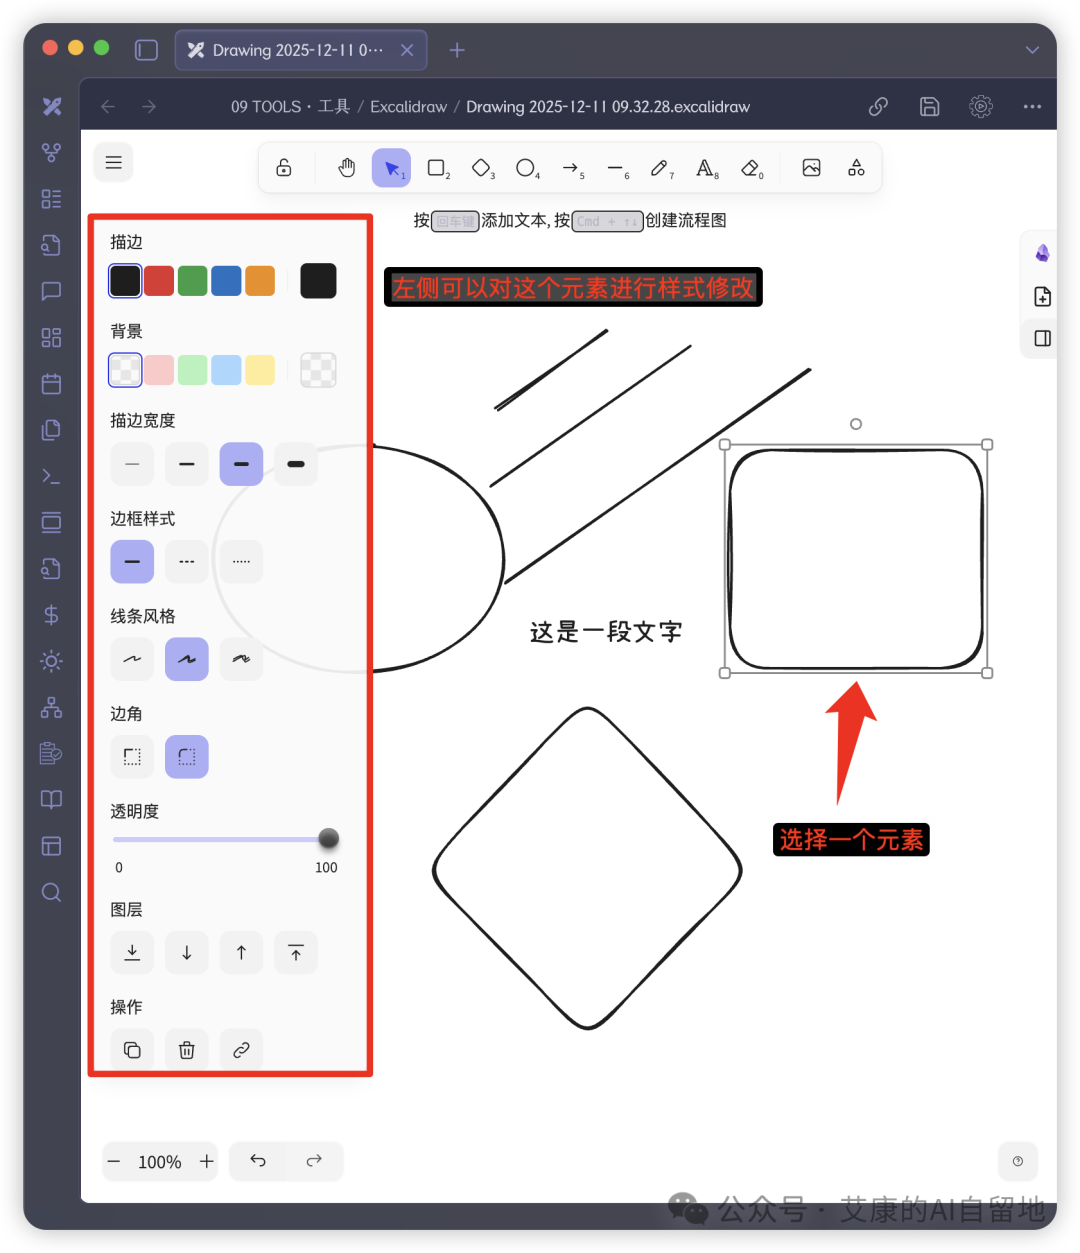Set corners to rounded edges
Viewport: 1080px width, 1253px height.
click(x=187, y=757)
